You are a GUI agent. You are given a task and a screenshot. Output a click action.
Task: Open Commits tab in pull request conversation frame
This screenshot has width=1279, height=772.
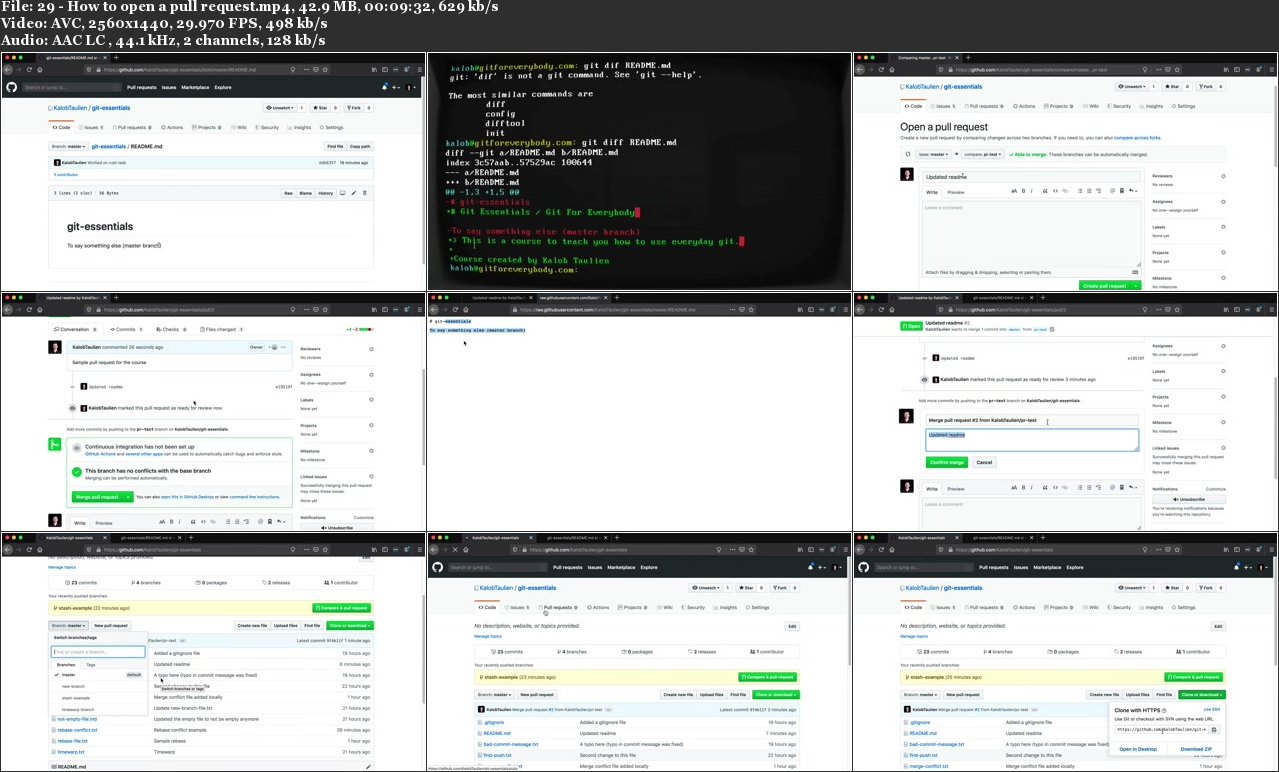pyautogui.click(x=127, y=329)
